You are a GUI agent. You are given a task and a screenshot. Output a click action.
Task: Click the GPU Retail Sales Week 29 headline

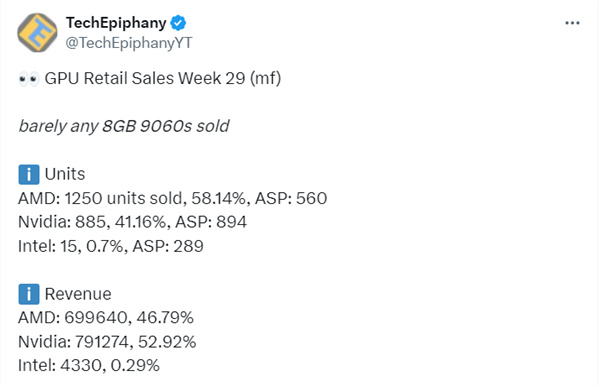coord(163,78)
